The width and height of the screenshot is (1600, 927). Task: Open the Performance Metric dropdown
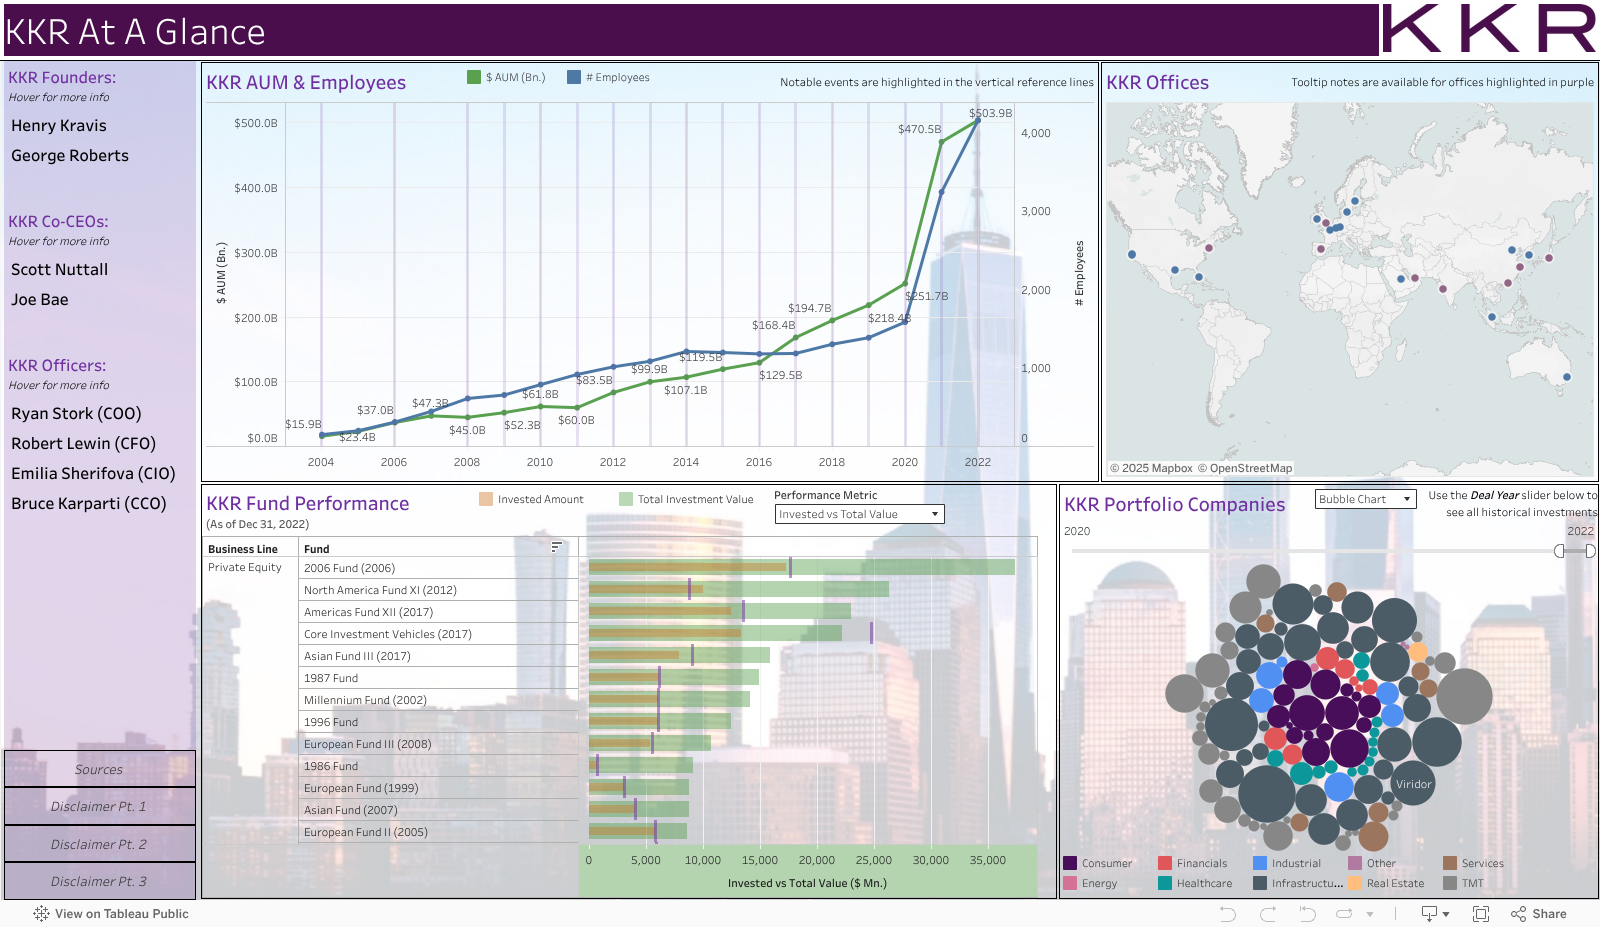860,514
